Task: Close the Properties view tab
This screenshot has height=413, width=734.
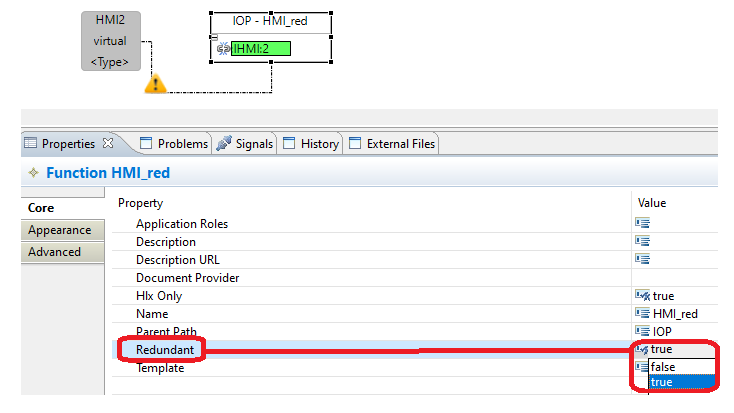Action: tap(109, 144)
